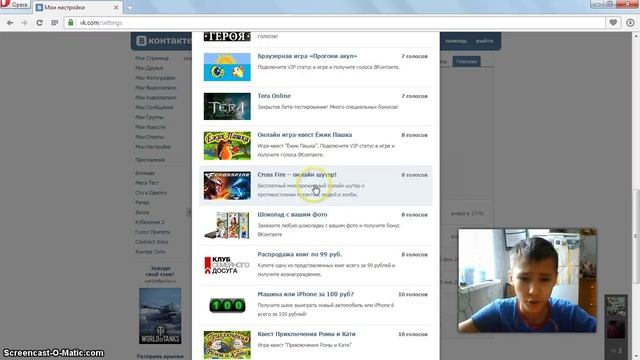Open Мои Группы in sidebar

tap(149, 117)
